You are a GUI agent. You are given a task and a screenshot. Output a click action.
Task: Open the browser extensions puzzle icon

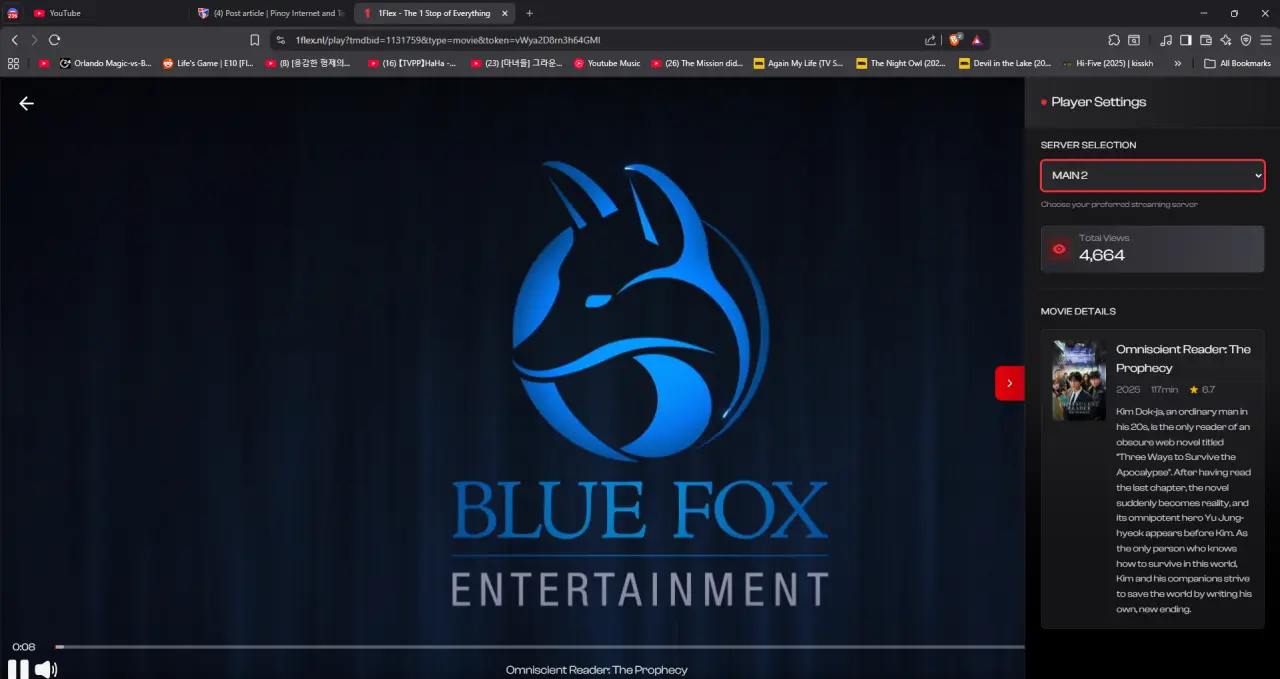coord(1114,40)
